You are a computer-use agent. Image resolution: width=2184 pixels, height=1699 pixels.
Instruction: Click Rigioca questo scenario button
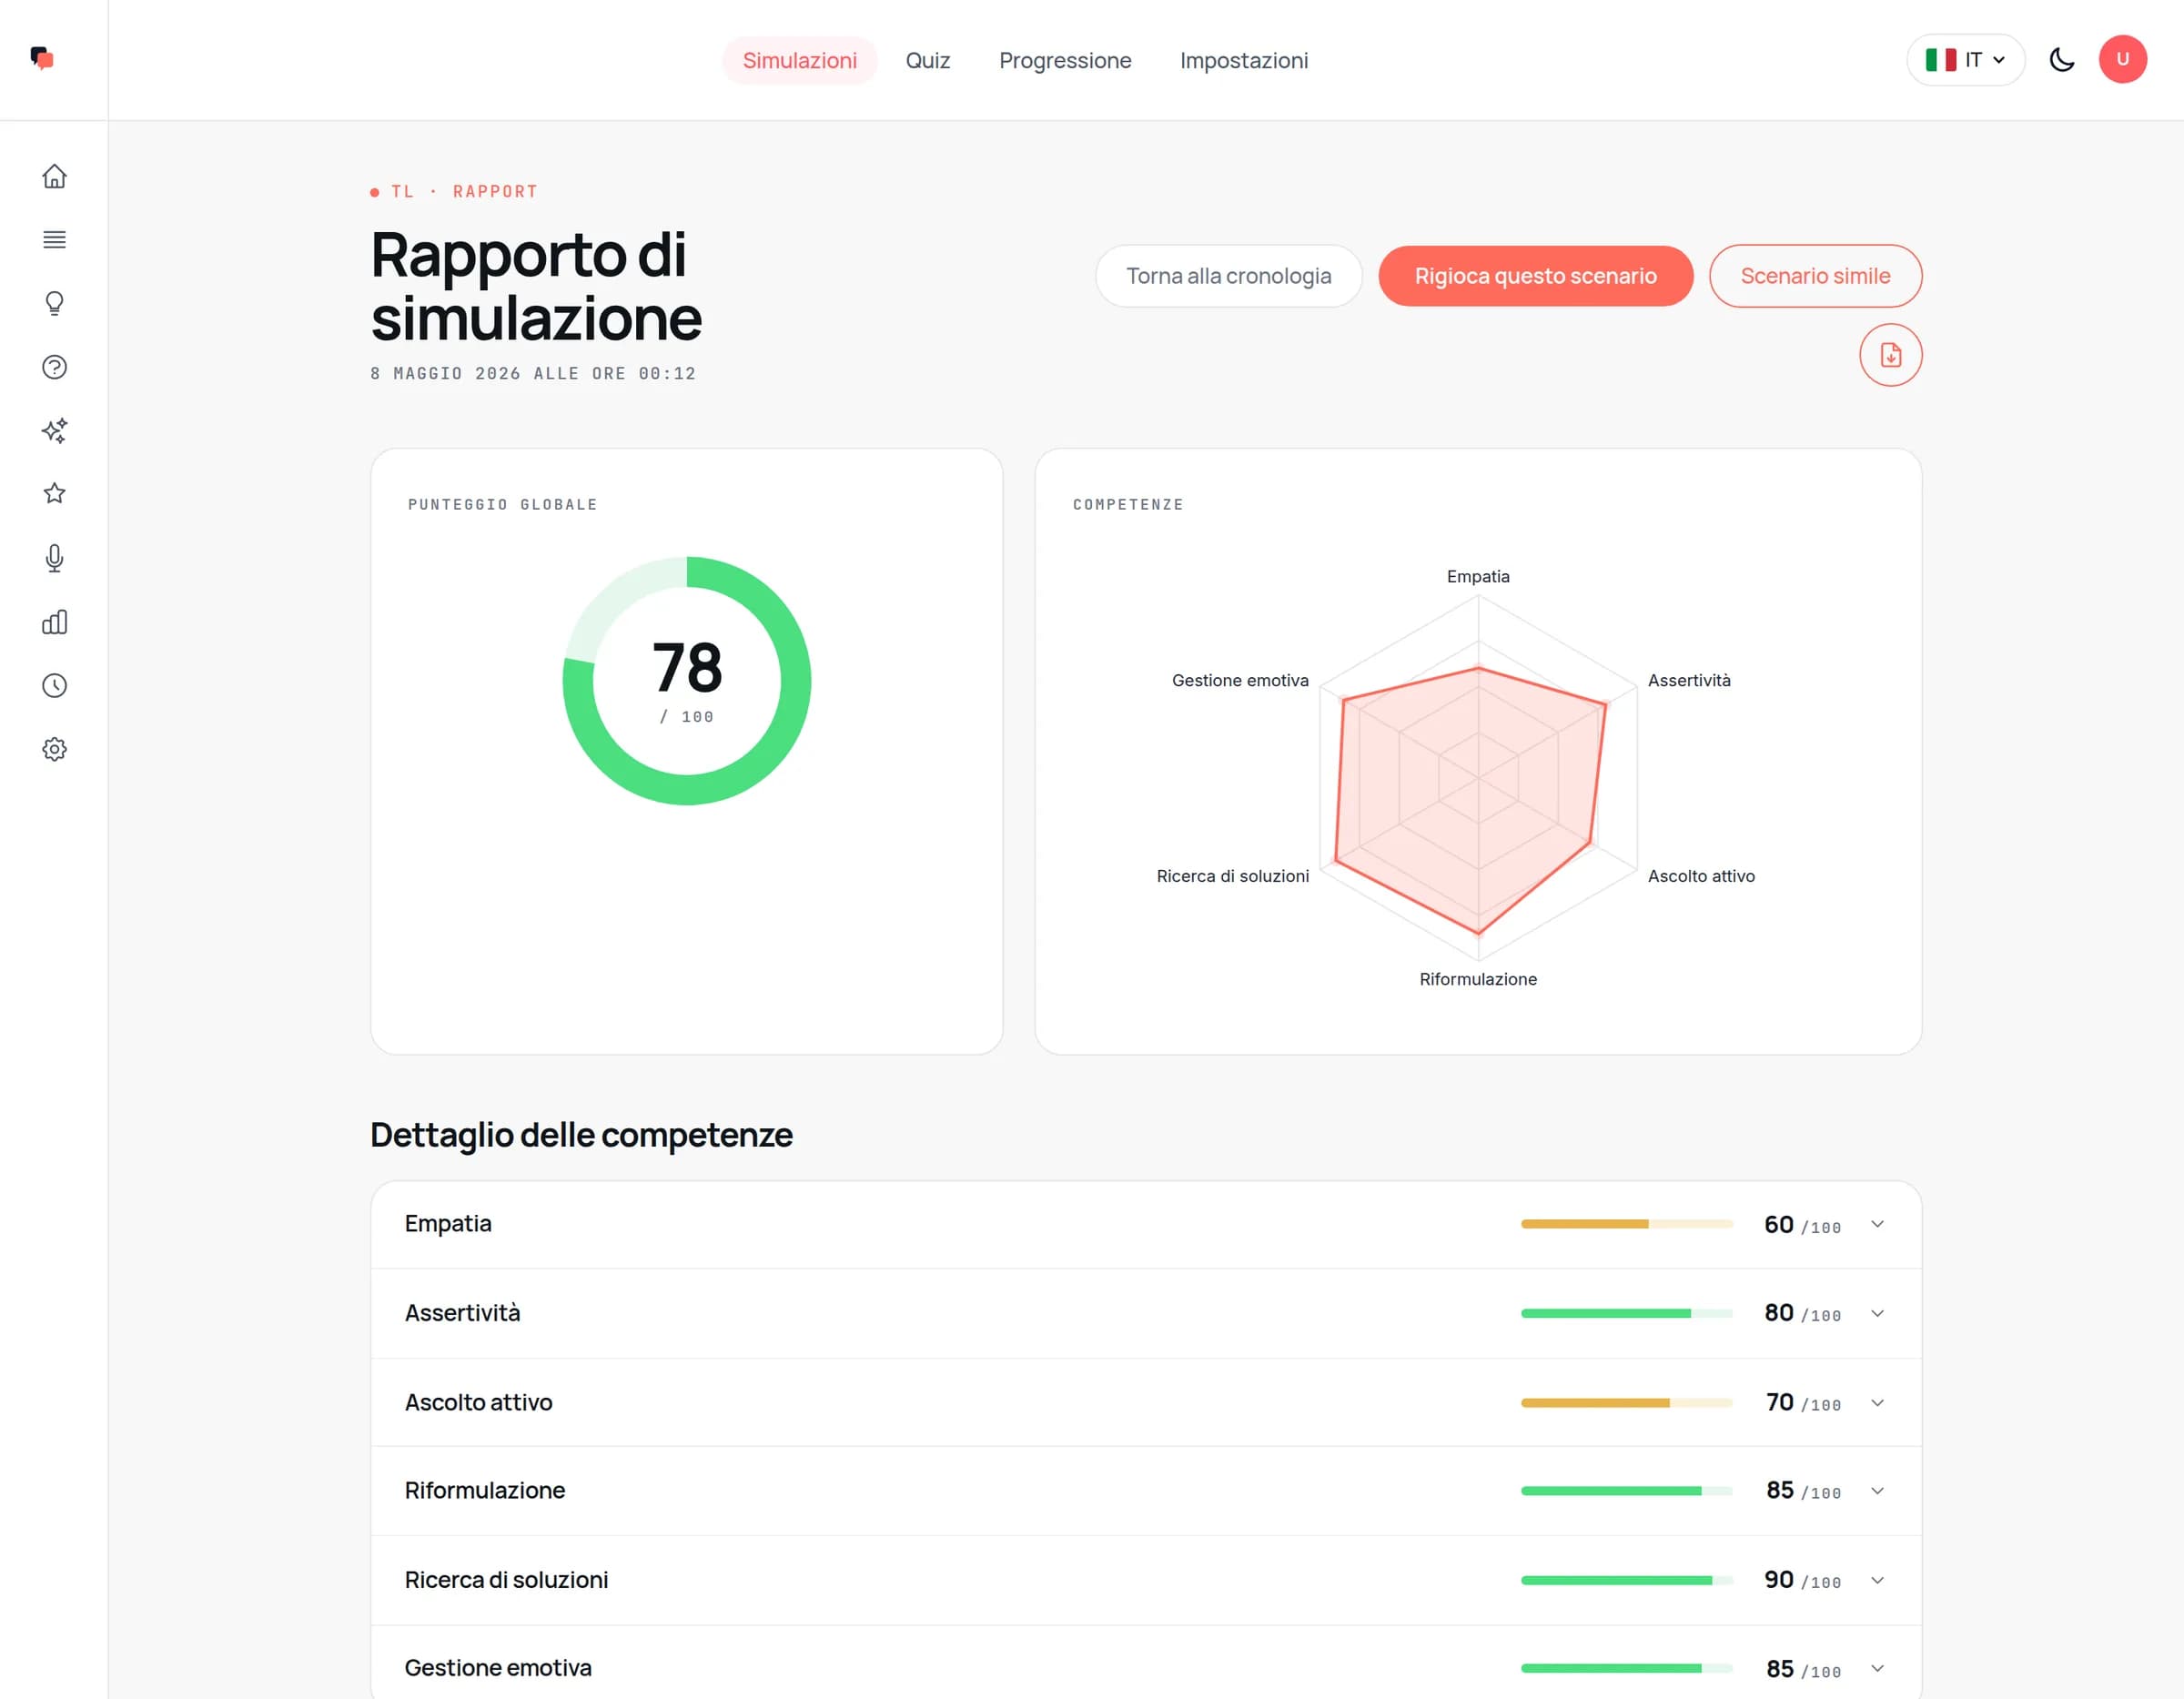[x=1535, y=276]
